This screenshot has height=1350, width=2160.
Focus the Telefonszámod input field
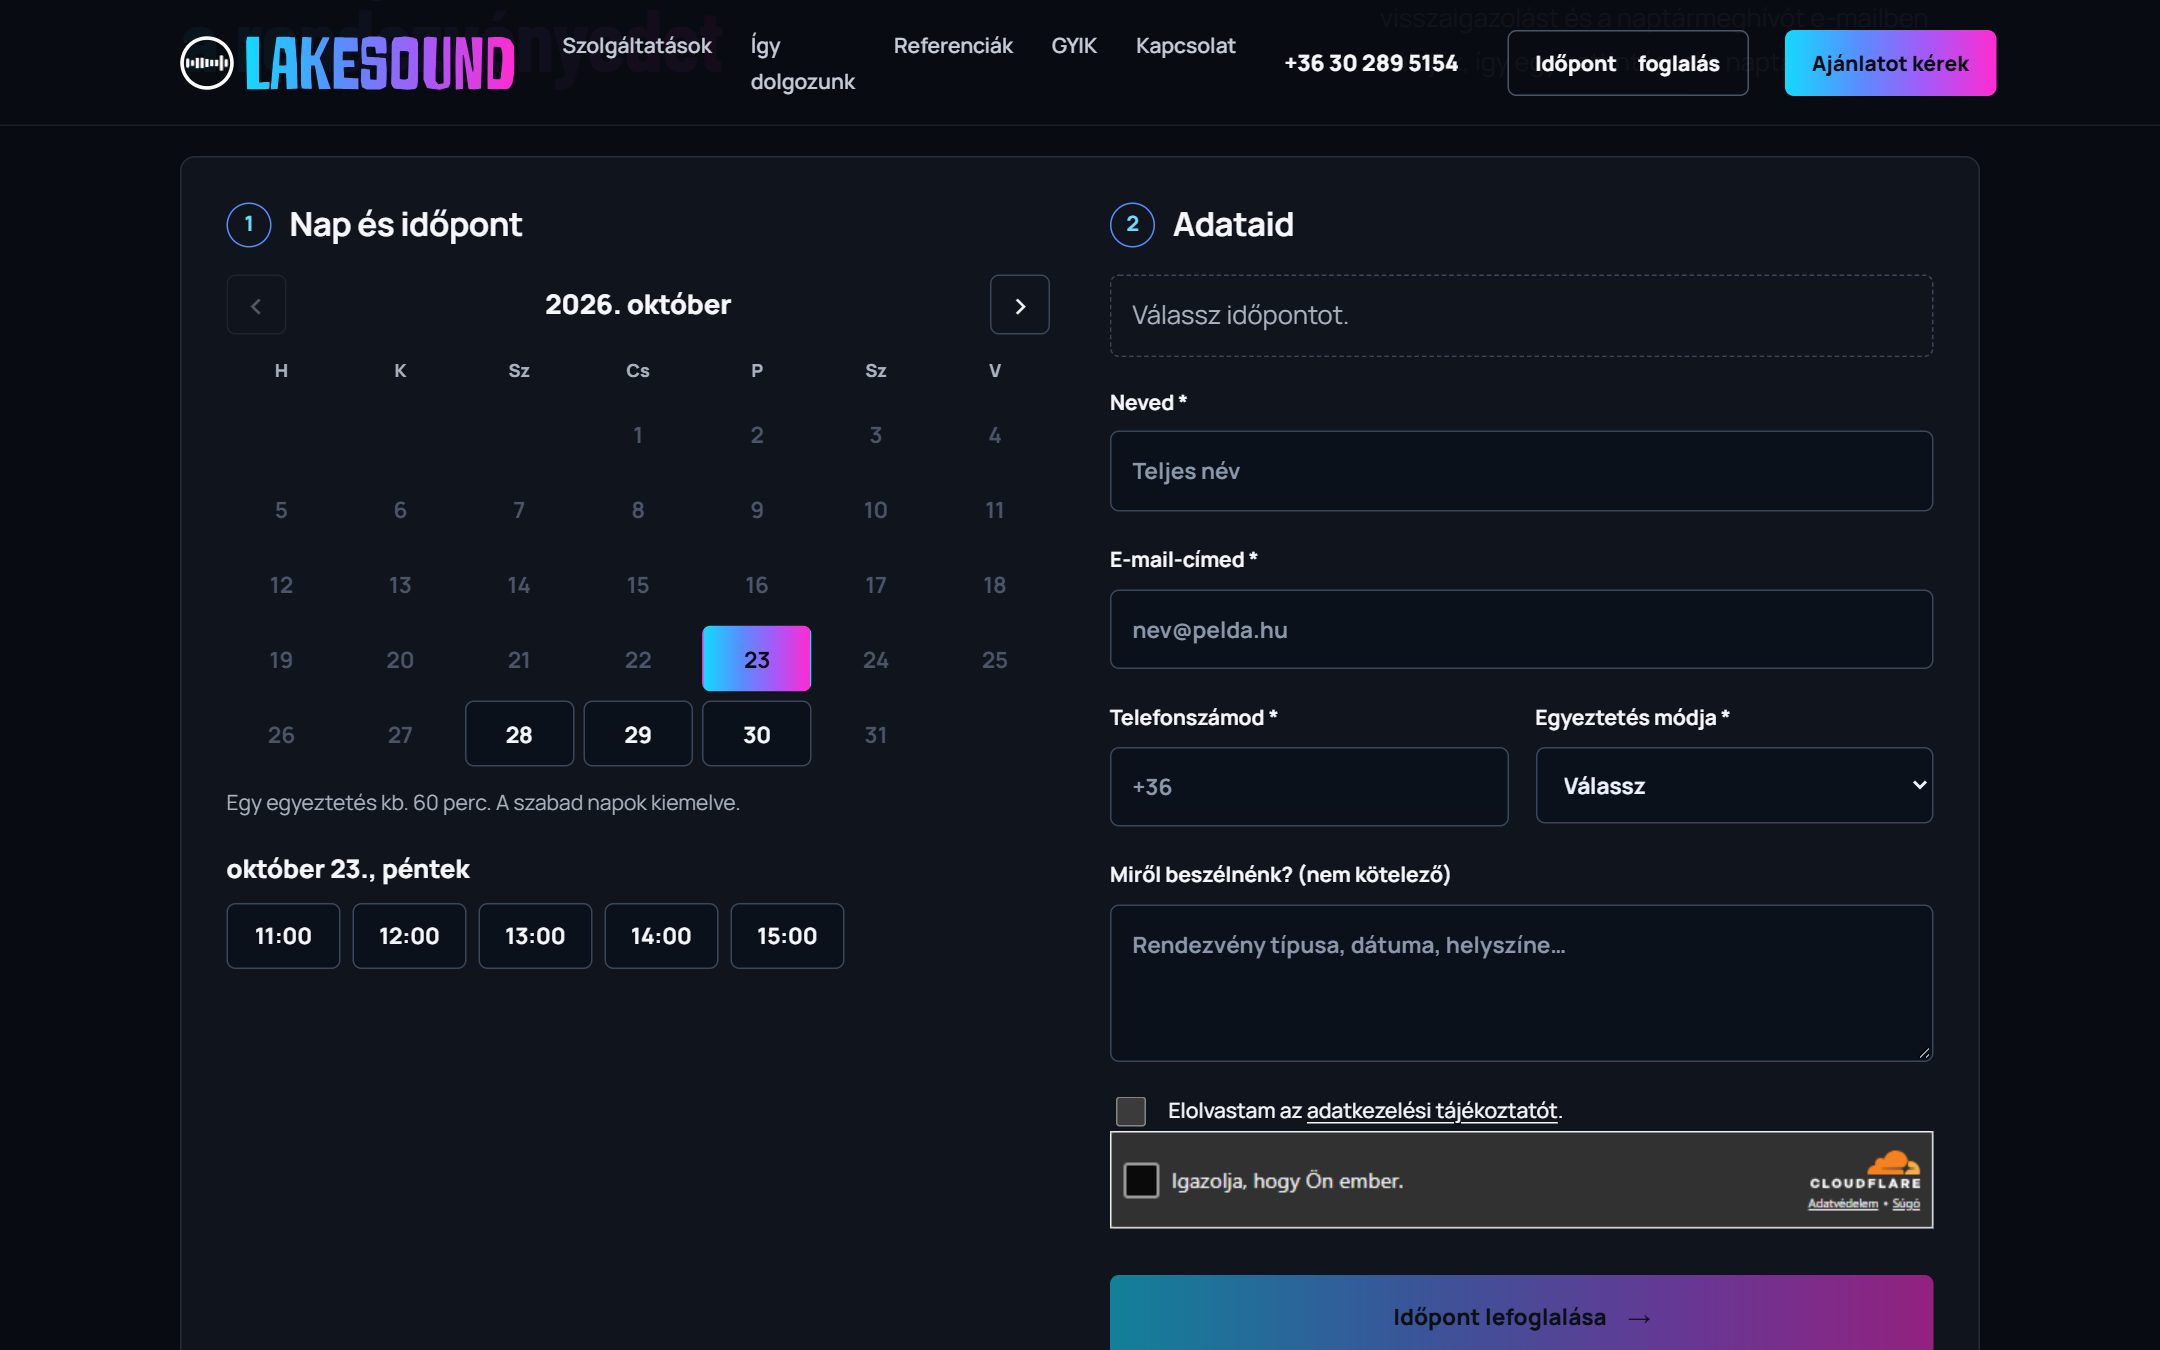[x=1309, y=787]
